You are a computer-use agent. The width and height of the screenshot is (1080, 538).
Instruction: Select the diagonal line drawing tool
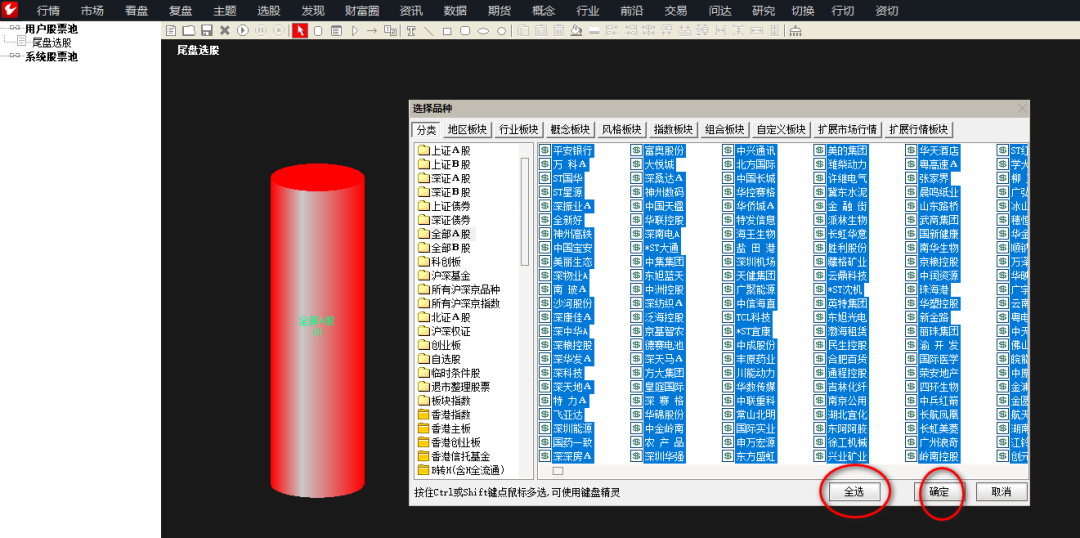[x=428, y=30]
